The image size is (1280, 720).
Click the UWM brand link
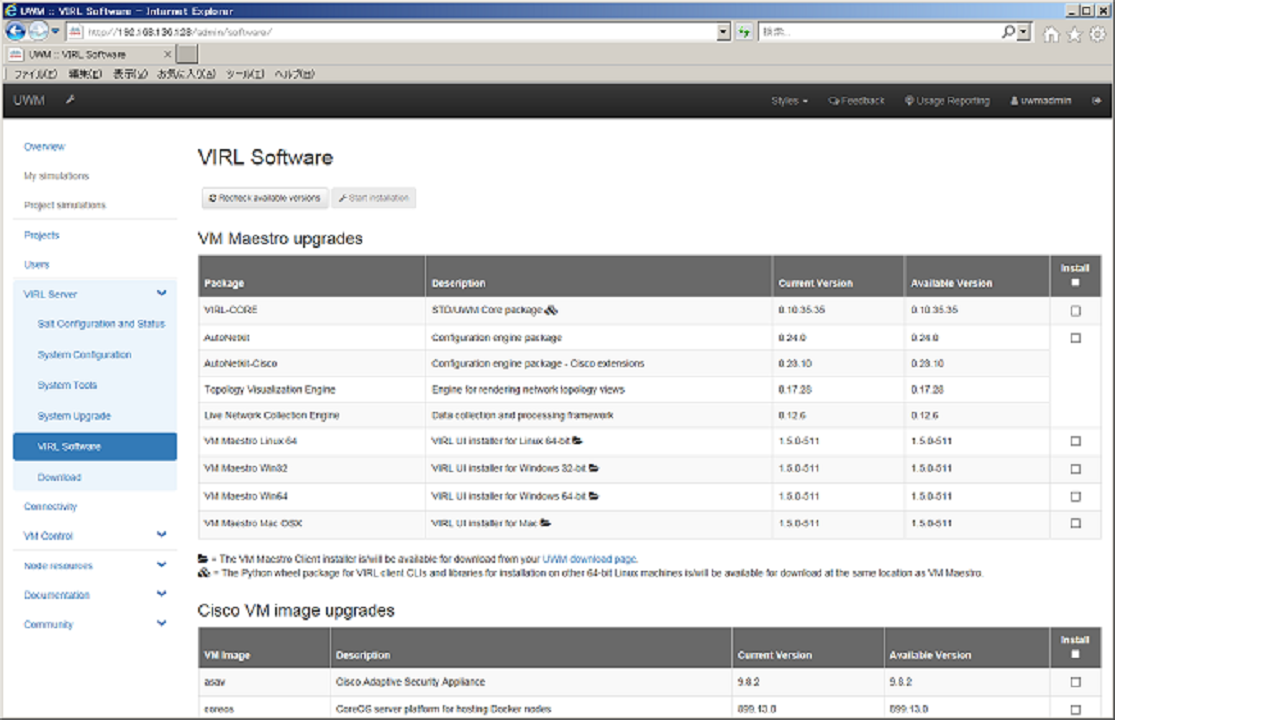click(29, 100)
